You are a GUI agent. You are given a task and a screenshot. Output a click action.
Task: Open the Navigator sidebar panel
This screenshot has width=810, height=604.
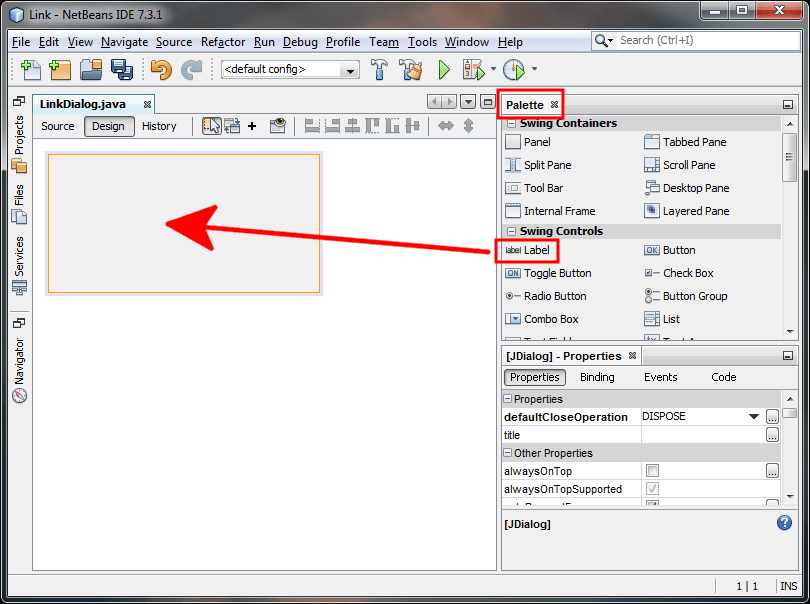click(x=19, y=370)
